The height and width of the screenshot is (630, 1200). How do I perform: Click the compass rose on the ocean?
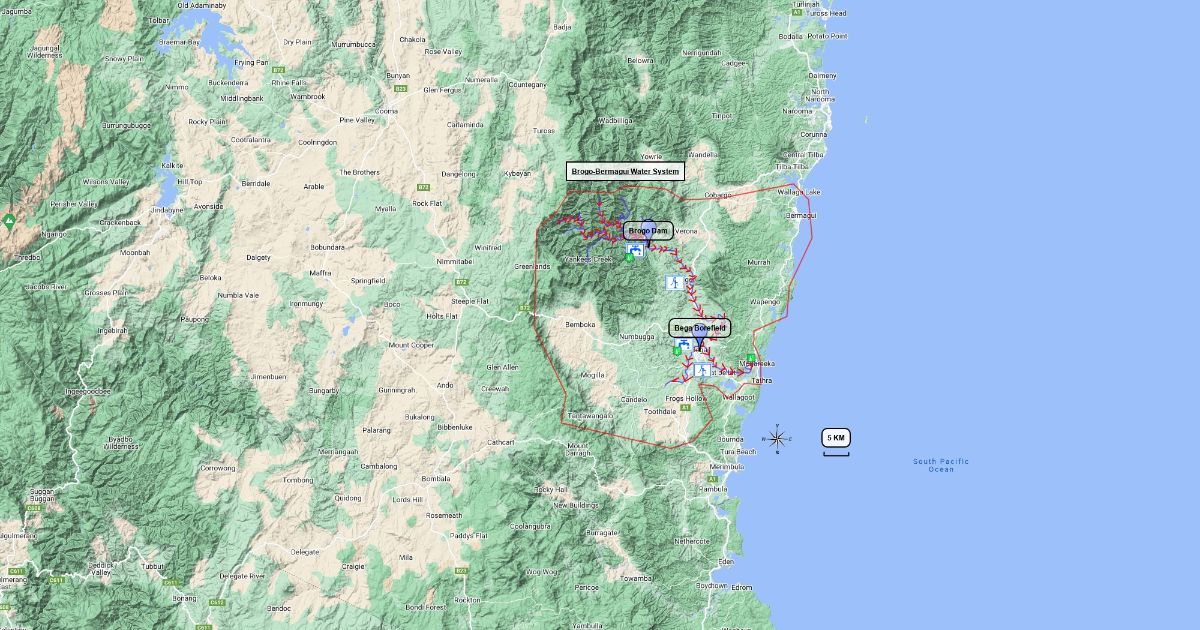coord(777,438)
